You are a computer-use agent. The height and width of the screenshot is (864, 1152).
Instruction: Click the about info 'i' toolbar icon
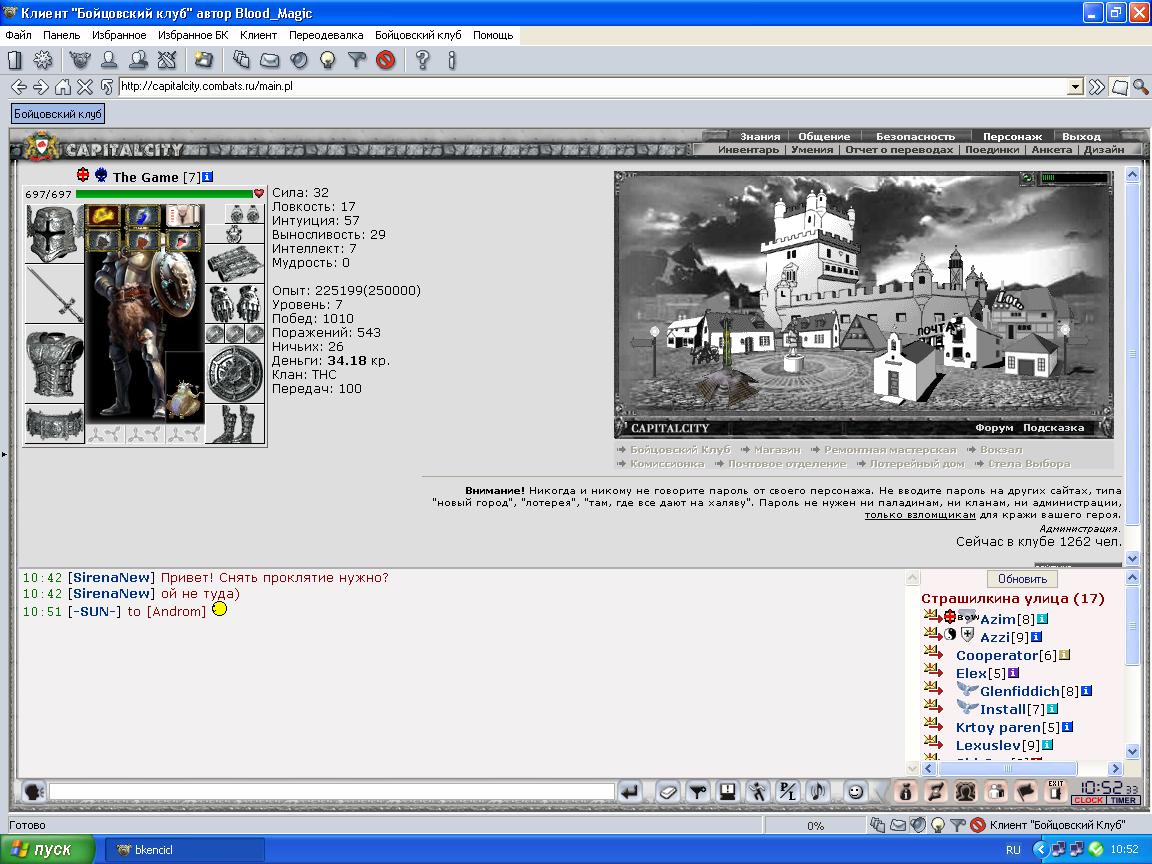coord(452,60)
